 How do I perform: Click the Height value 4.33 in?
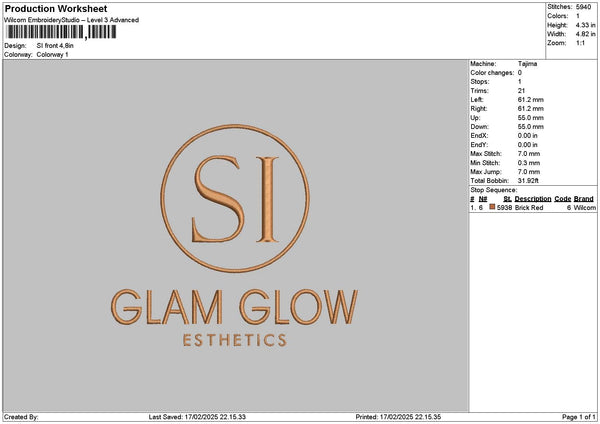[x=585, y=25]
